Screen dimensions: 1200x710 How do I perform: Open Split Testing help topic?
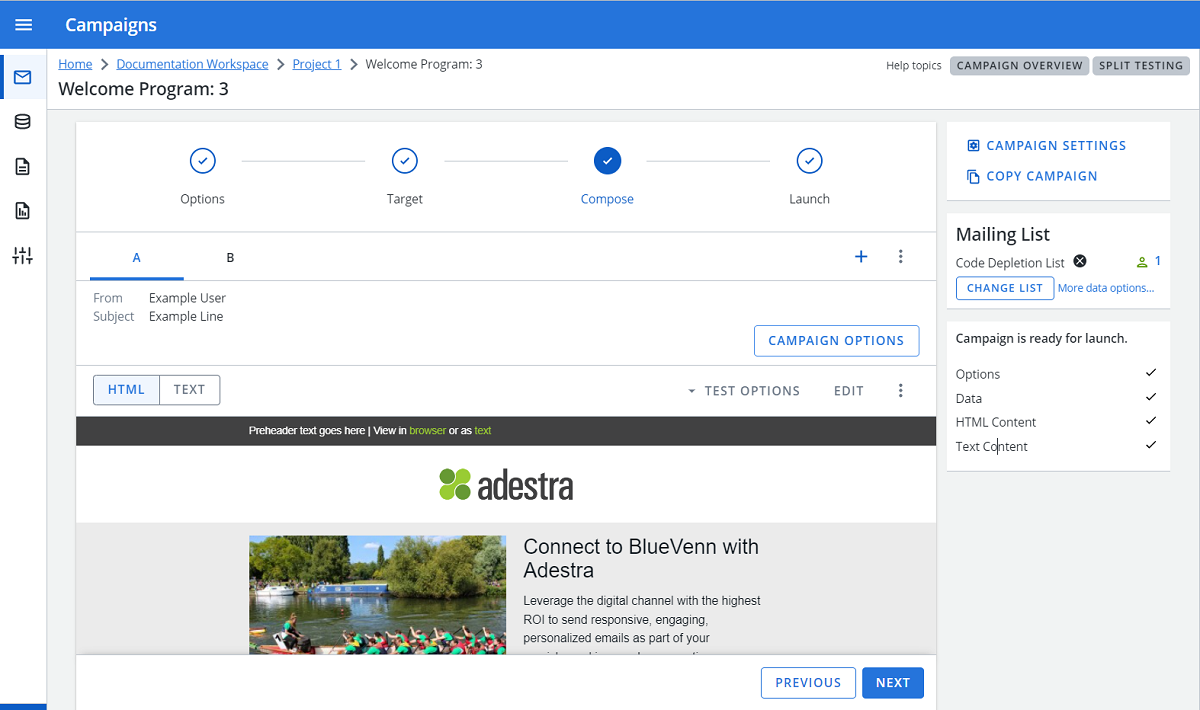[1141, 66]
